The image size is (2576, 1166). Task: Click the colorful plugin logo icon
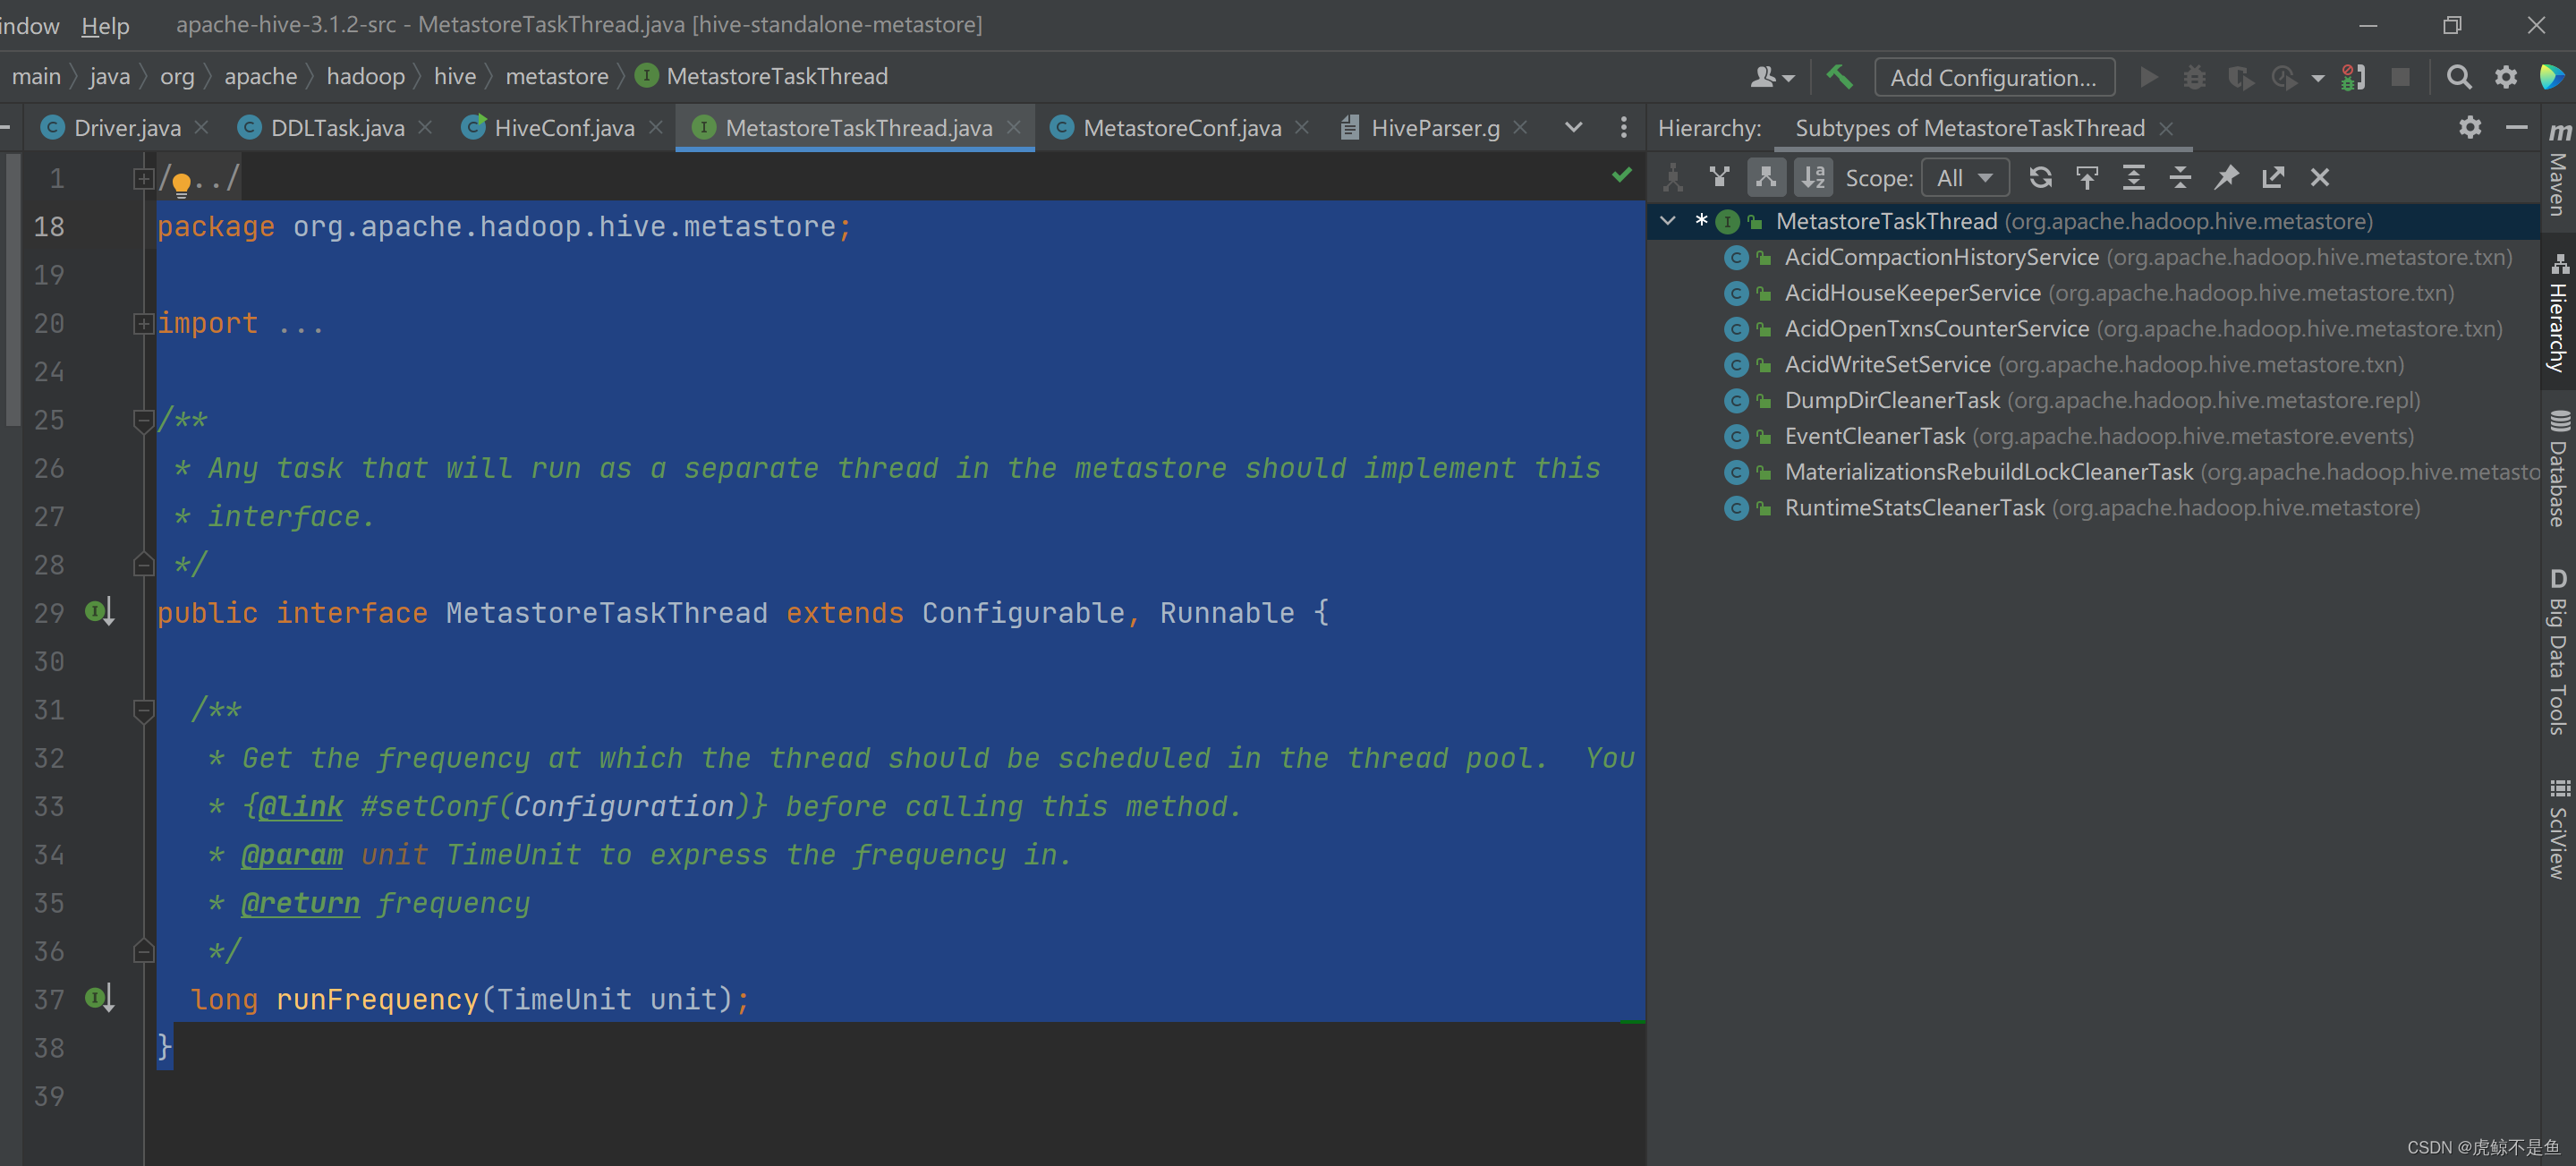[x=2552, y=77]
